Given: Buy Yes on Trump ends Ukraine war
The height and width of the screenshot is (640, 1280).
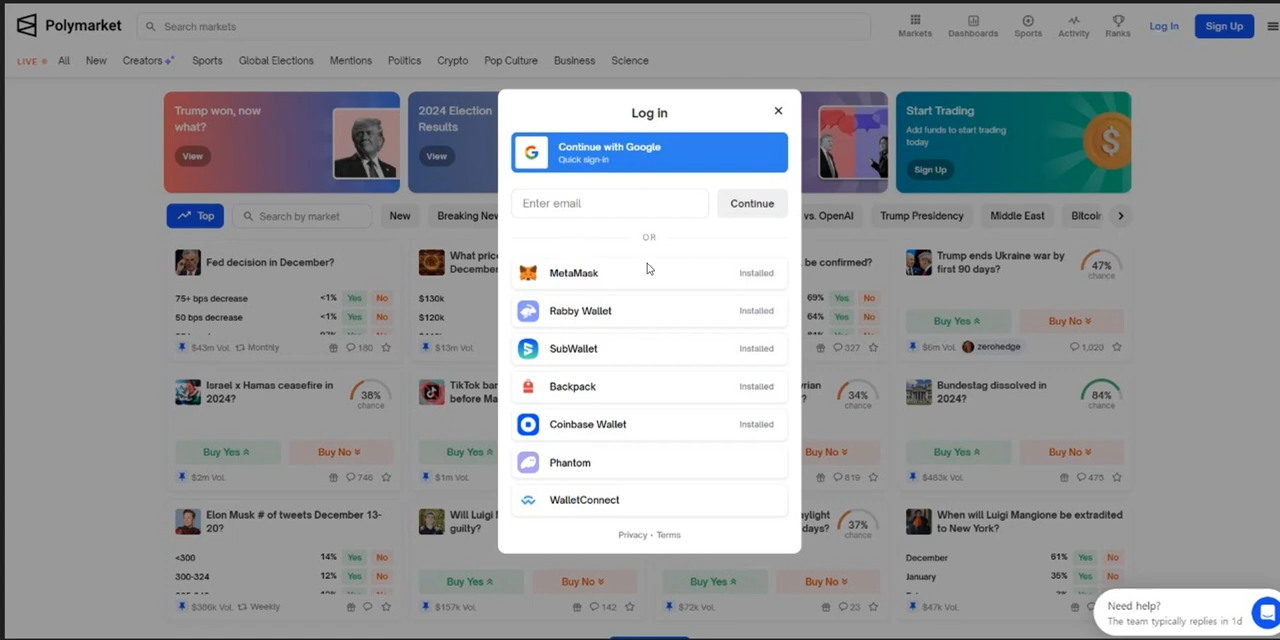Looking at the screenshot, I should pos(957,321).
